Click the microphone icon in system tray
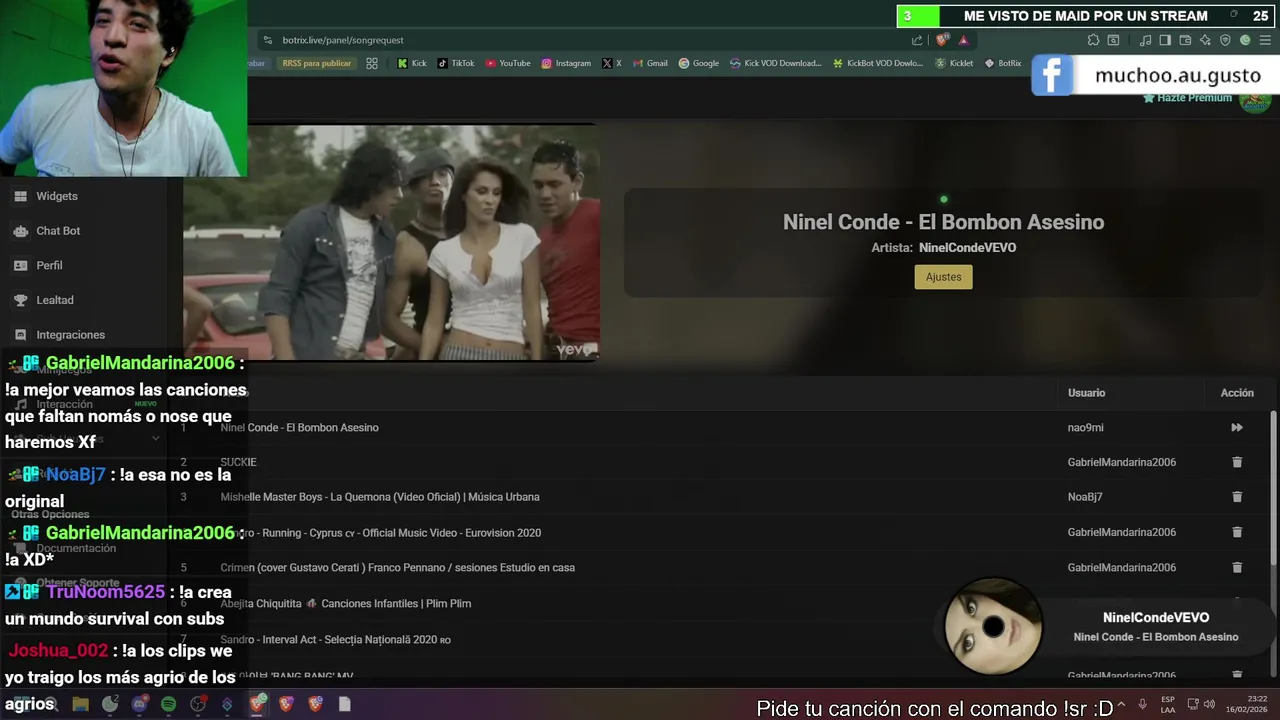The width and height of the screenshot is (1280, 720). (1142, 704)
